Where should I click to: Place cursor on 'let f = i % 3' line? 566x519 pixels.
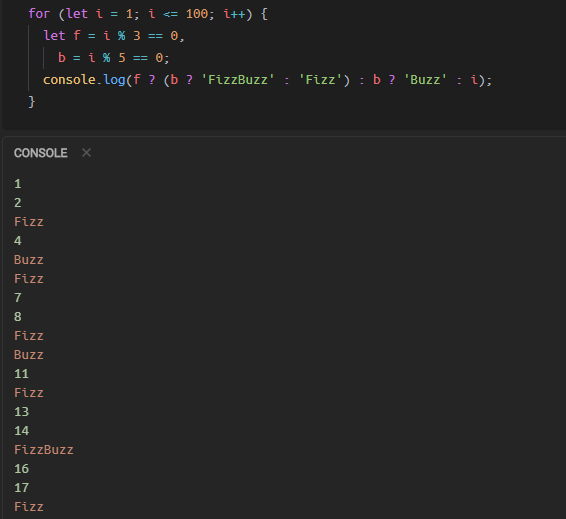(114, 36)
